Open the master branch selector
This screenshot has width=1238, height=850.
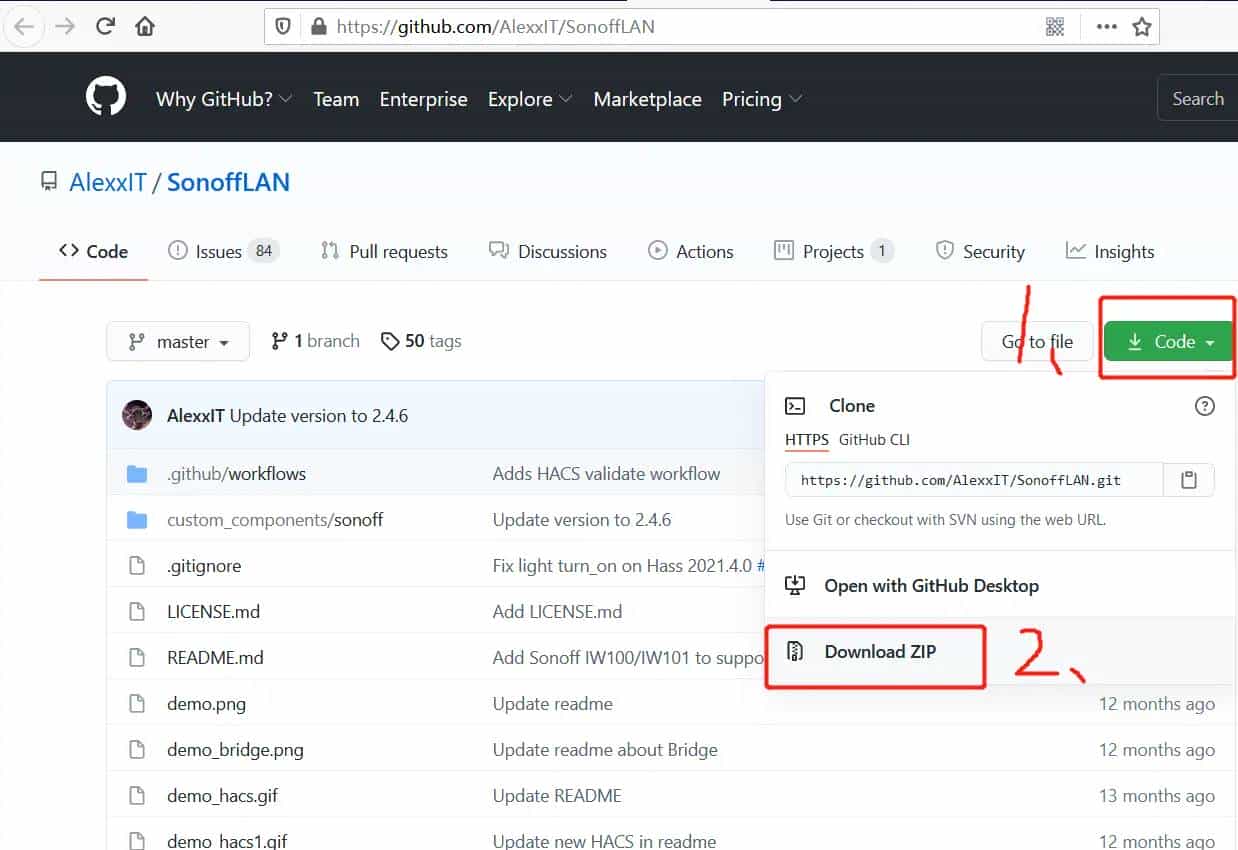click(x=178, y=342)
